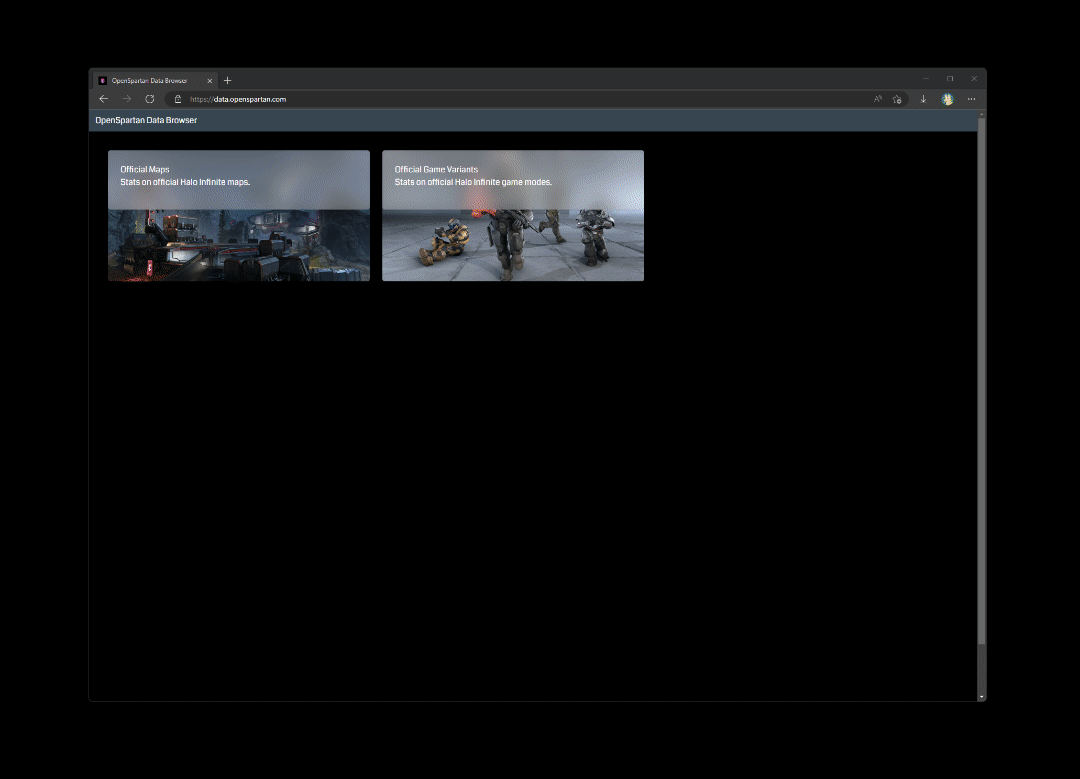Click the Official Game Variants title text
The image size is (1080, 779).
click(x=436, y=169)
